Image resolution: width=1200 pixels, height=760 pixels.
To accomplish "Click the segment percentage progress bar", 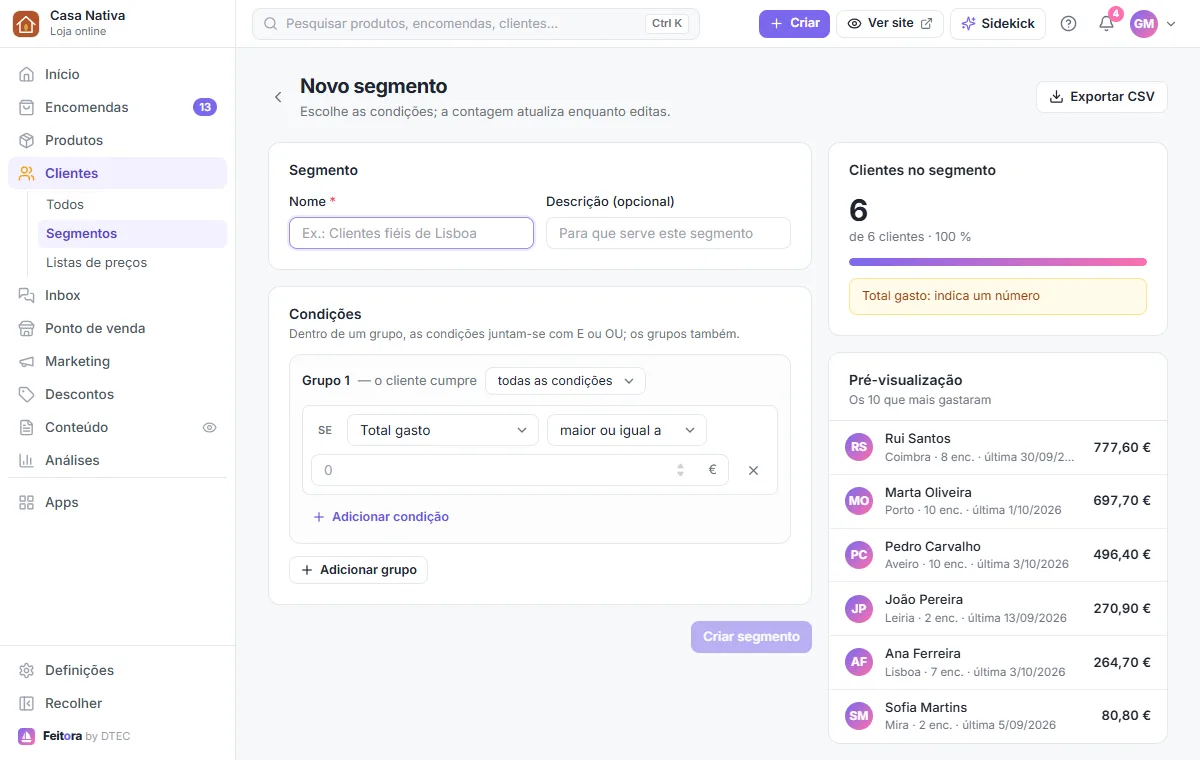I will (998, 262).
